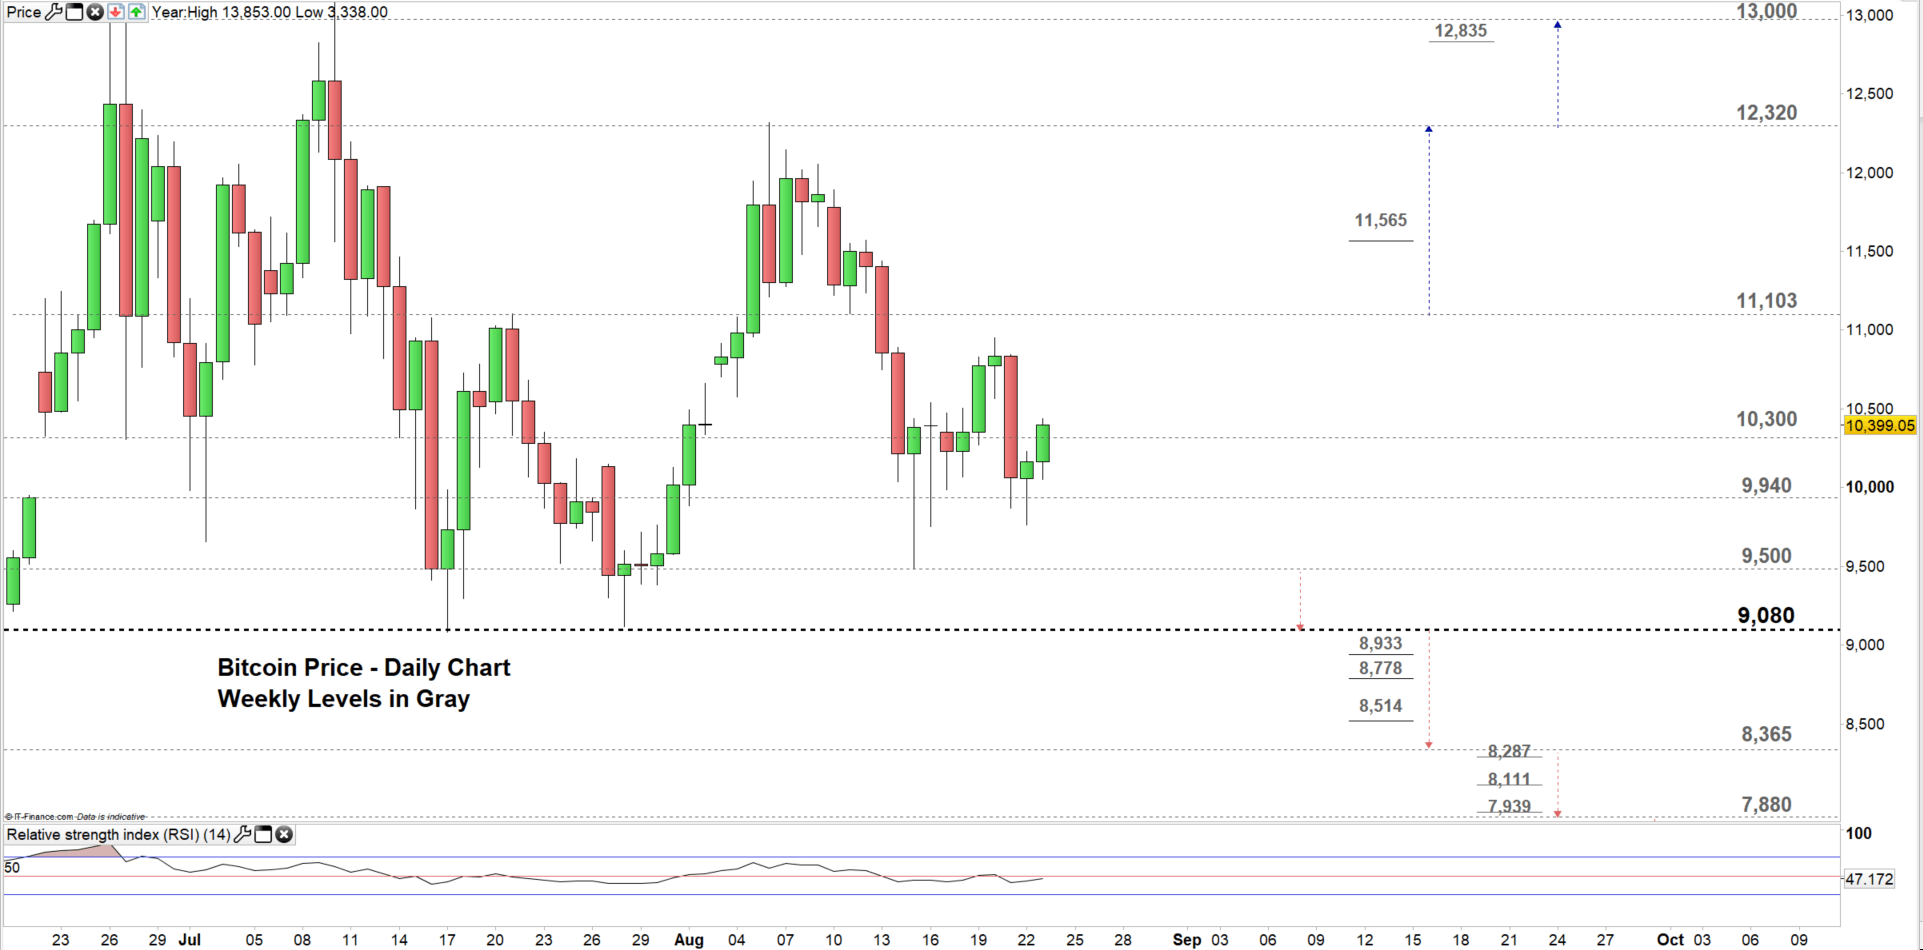Click the 8,778 weekly level text
1923x950 pixels.
[x=1381, y=668]
